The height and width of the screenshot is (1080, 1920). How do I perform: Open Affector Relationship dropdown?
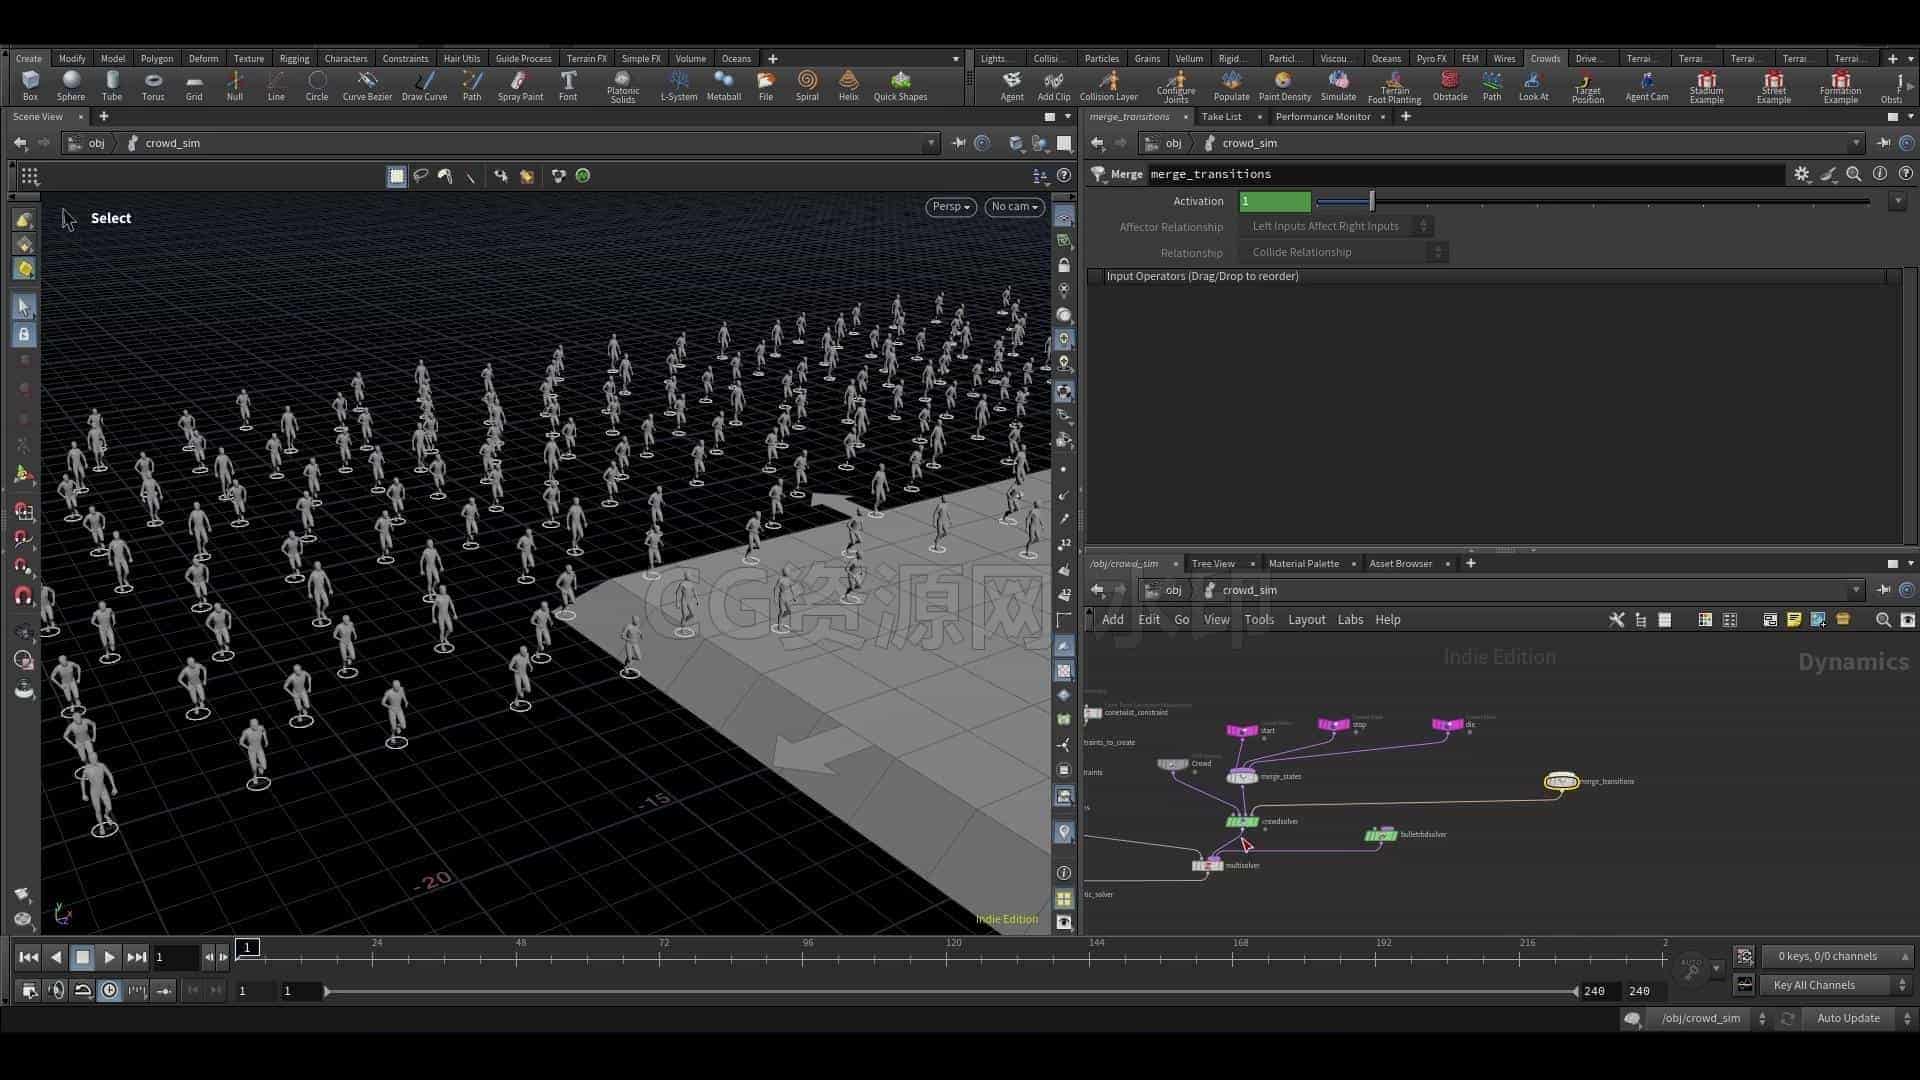coord(1335,226)
